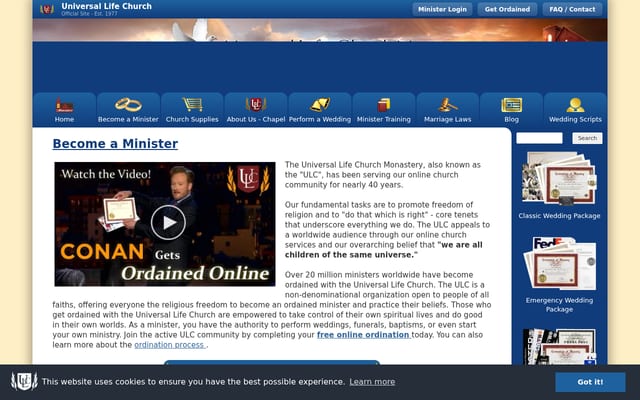Click the About Us - Chapel menu label
Viewport: 640px width, 400px height.
(x=256, y=120)
